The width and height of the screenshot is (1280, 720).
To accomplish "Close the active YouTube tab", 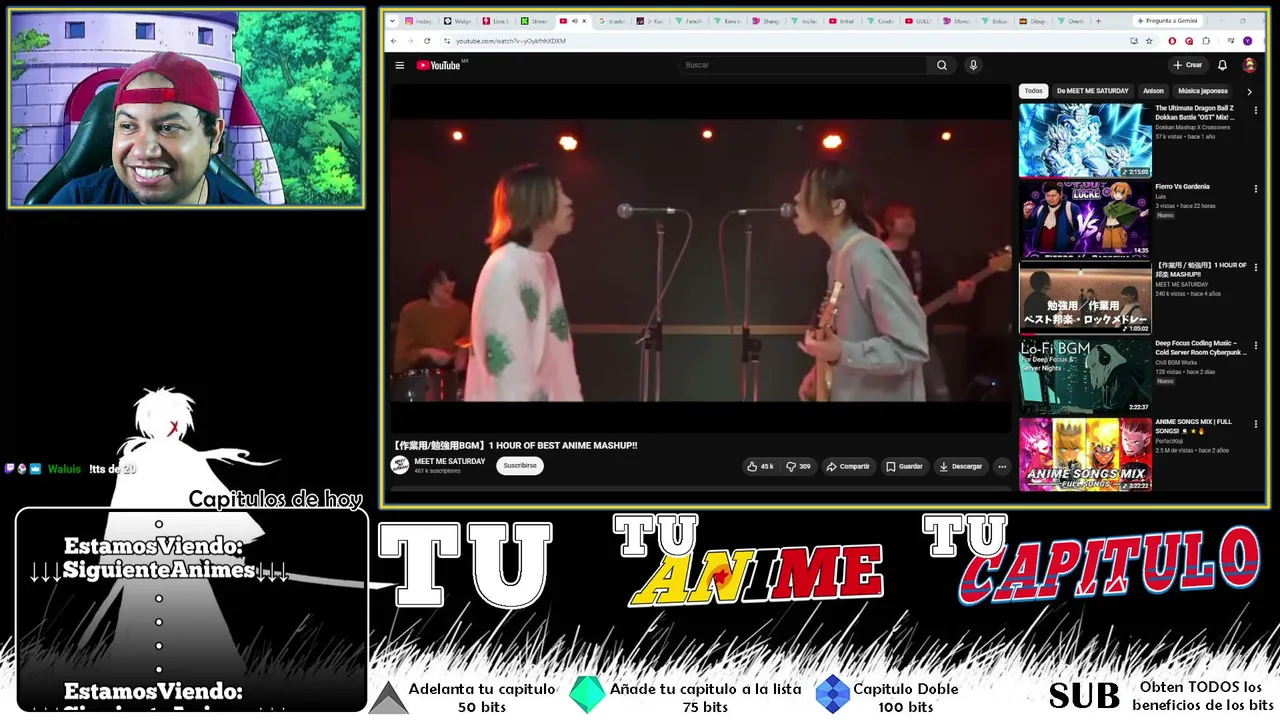I will [x=584, y=21].
